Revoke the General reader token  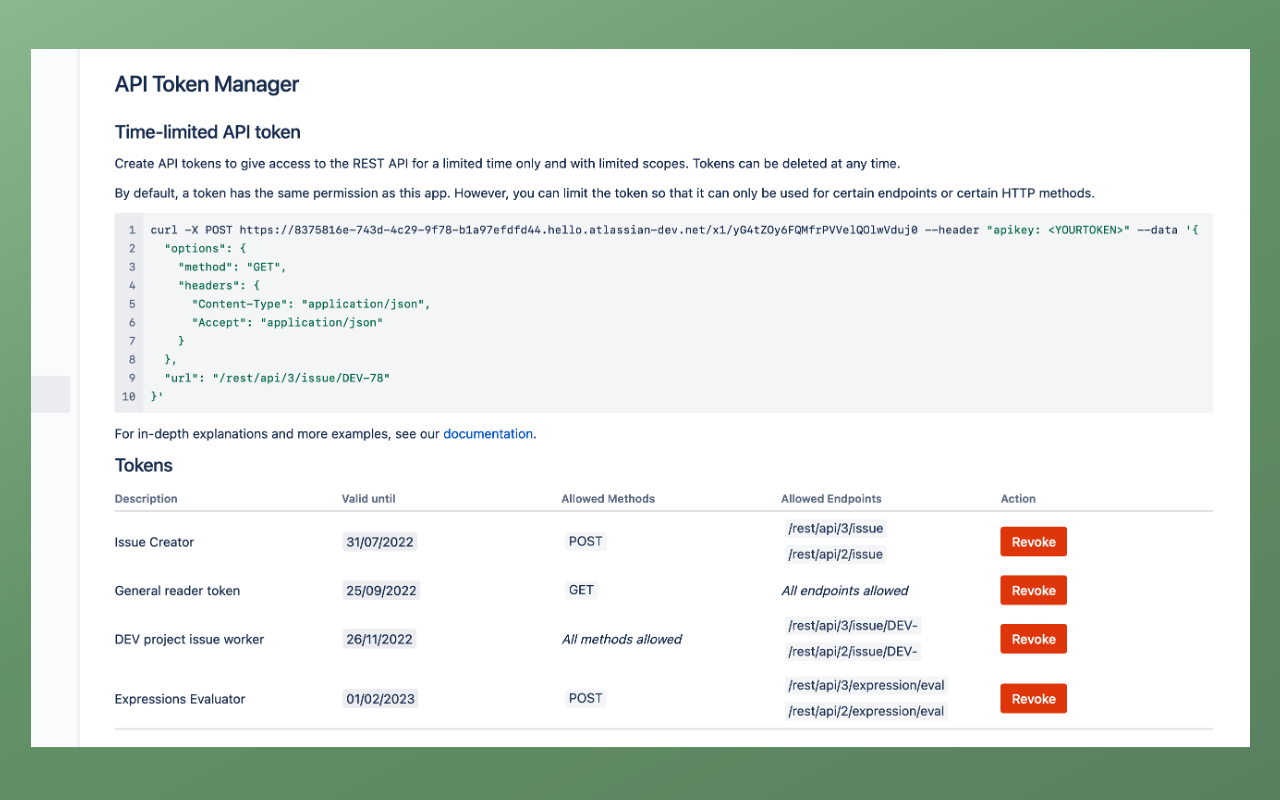pyautogui.click(x=1033, y=590)
